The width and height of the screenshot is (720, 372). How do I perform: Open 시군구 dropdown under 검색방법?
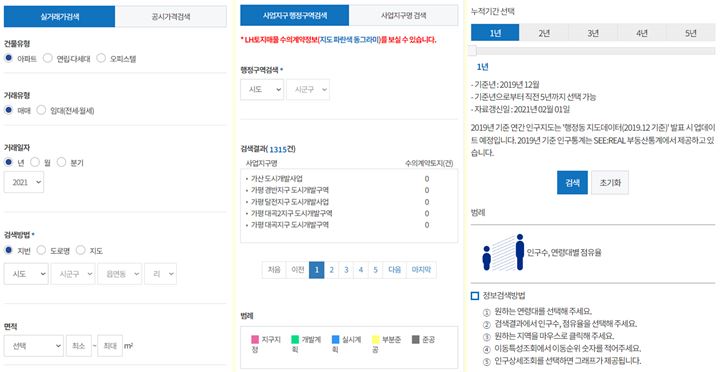73,274
